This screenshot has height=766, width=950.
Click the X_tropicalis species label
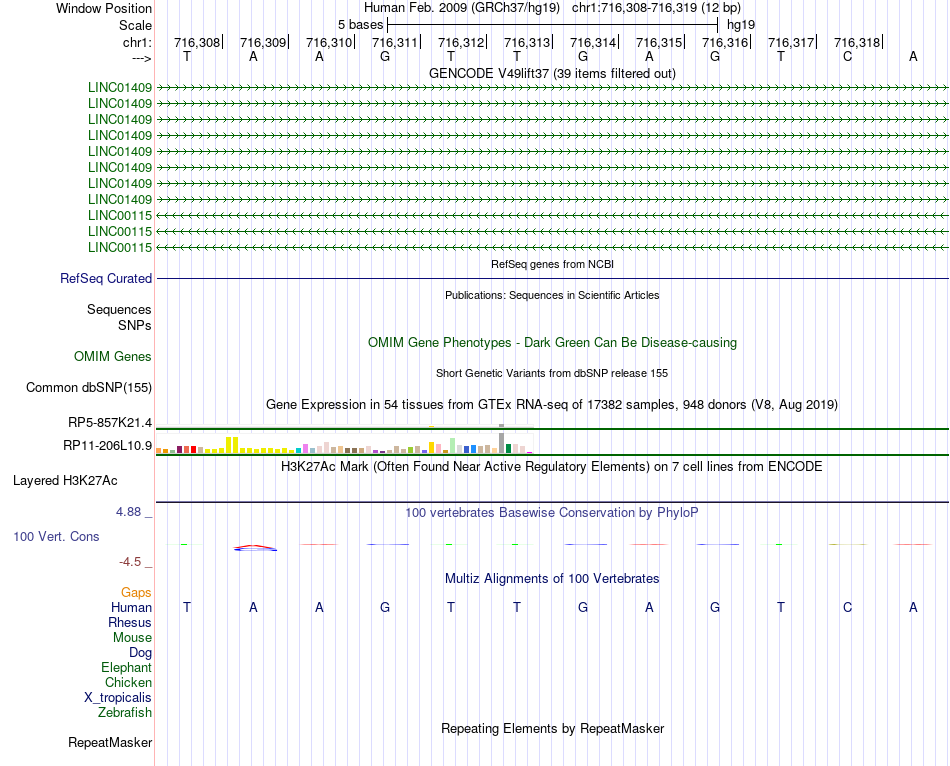point(118,698)
